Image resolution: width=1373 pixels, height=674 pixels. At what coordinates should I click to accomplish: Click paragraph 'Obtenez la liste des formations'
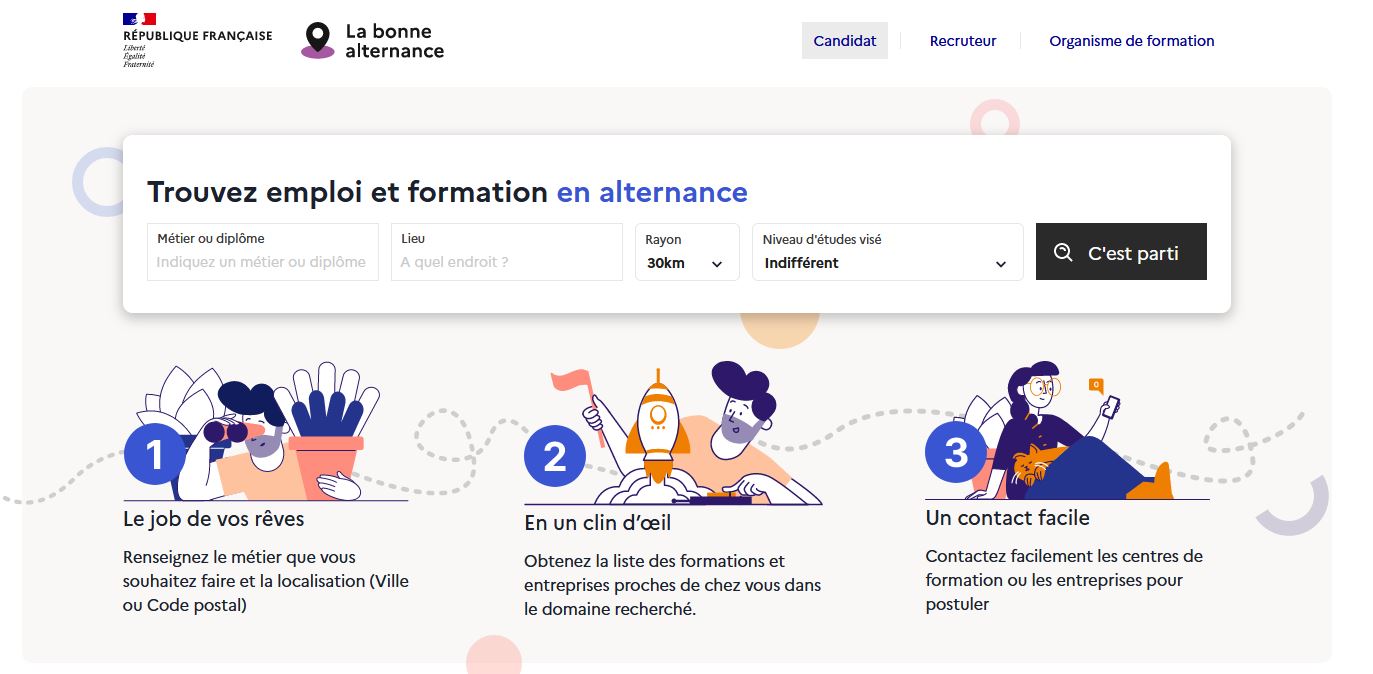tap(673, 585)
